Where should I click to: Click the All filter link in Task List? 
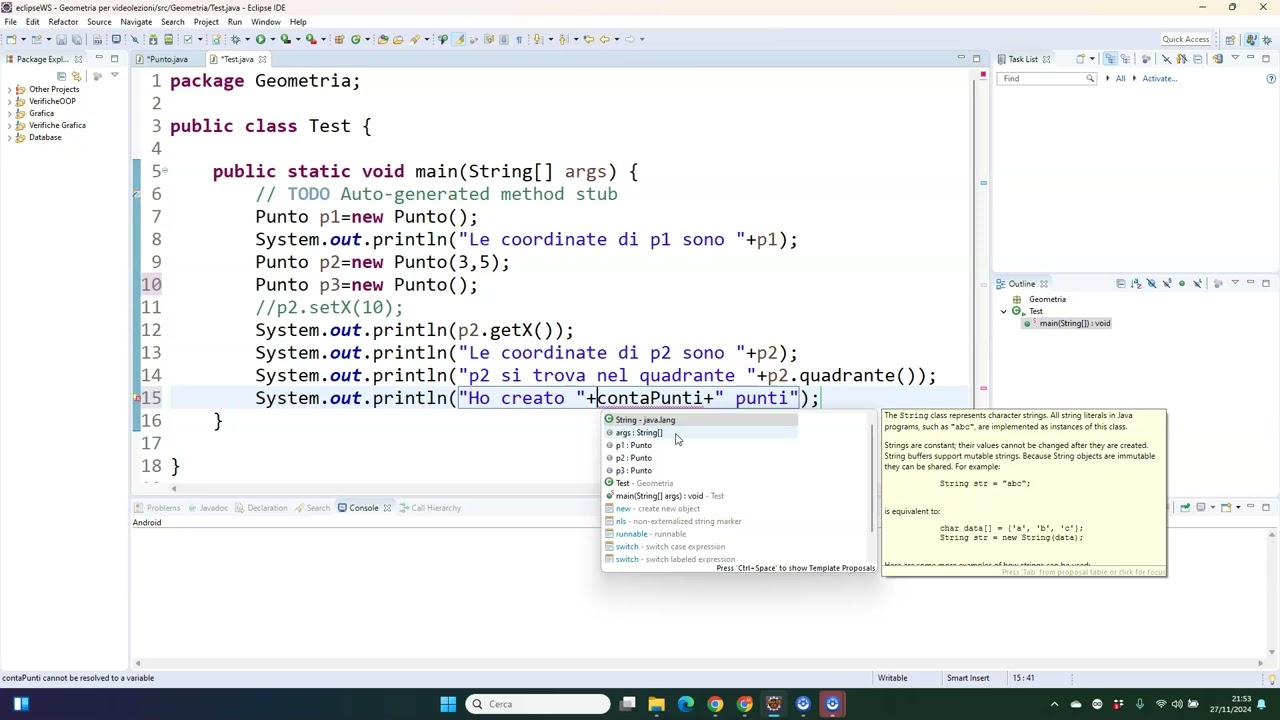coord(1120,78)
